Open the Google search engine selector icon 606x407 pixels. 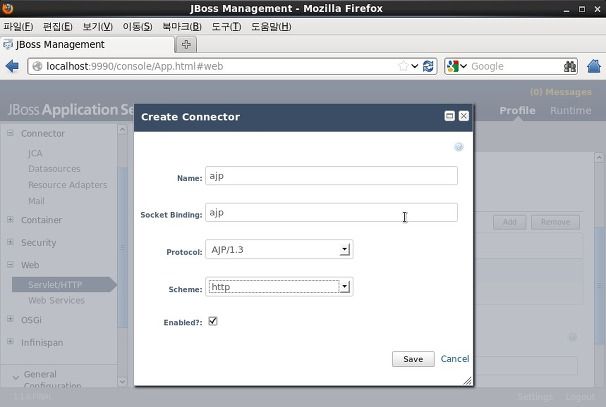click(453, 66)
